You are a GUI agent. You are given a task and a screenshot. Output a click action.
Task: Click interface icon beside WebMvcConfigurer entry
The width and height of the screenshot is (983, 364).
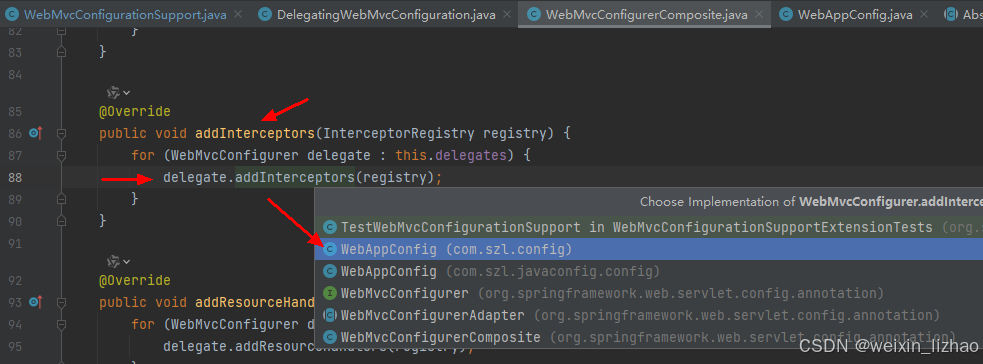(330, 293)
